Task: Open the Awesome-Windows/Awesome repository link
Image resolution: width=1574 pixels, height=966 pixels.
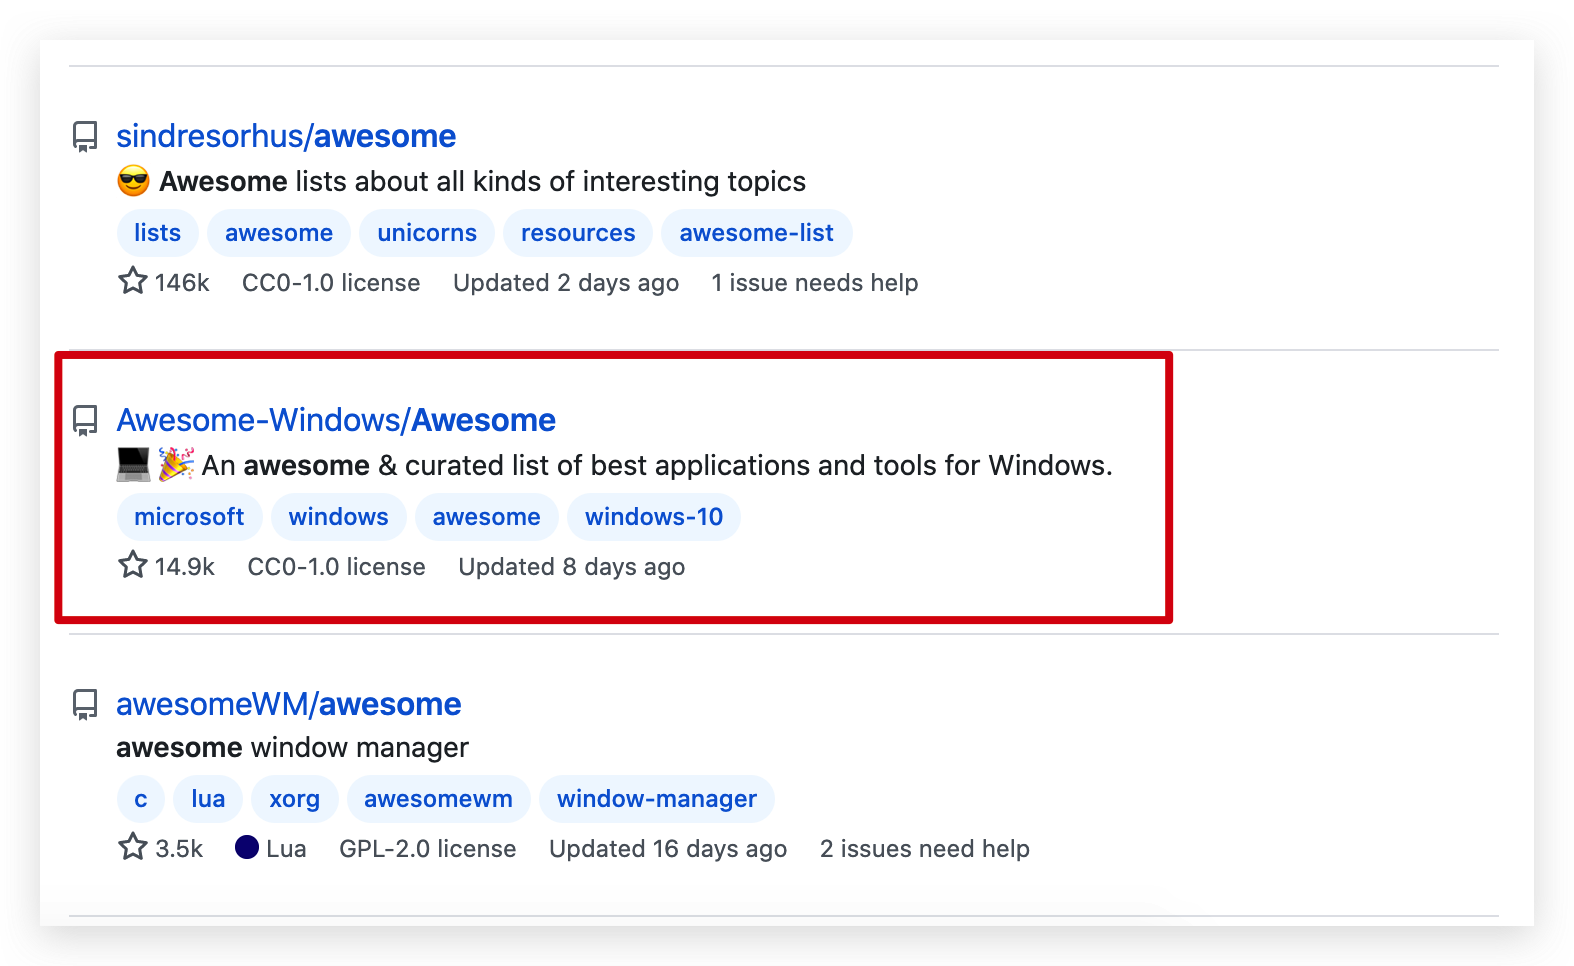Action: tap(336, 420)
